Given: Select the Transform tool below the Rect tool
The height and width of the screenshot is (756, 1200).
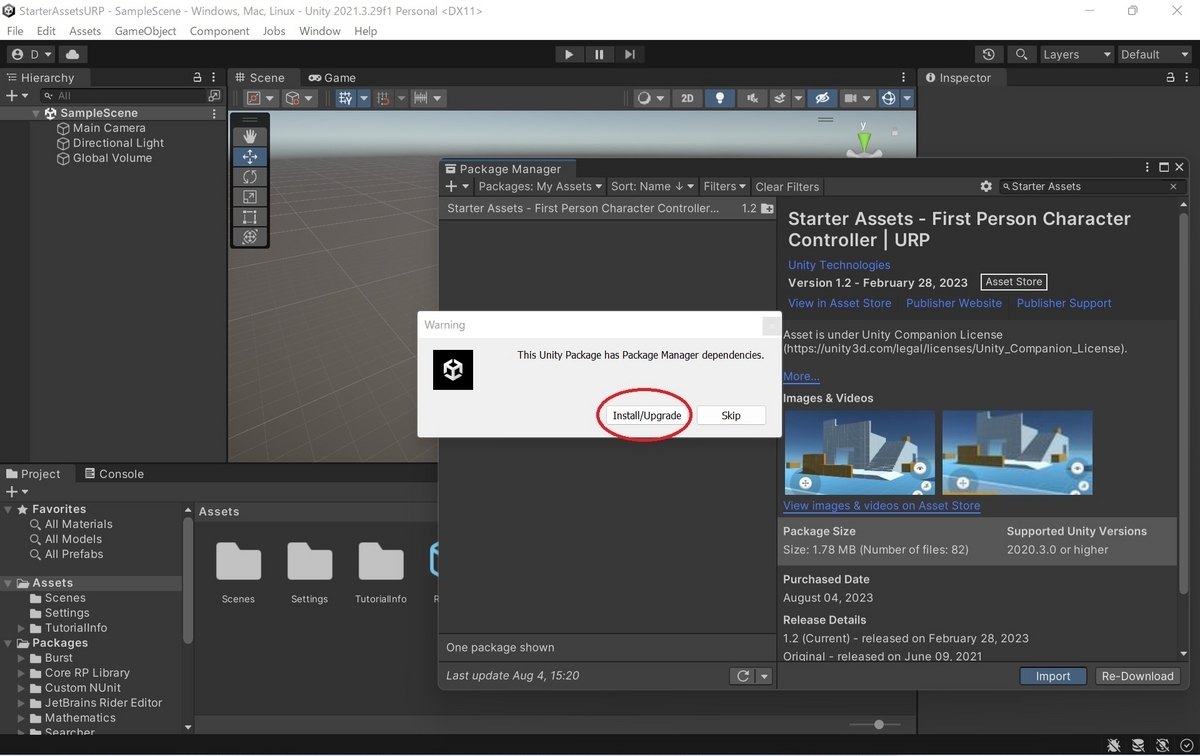Looking at the screenshot, I should click(x=248, y=238).
